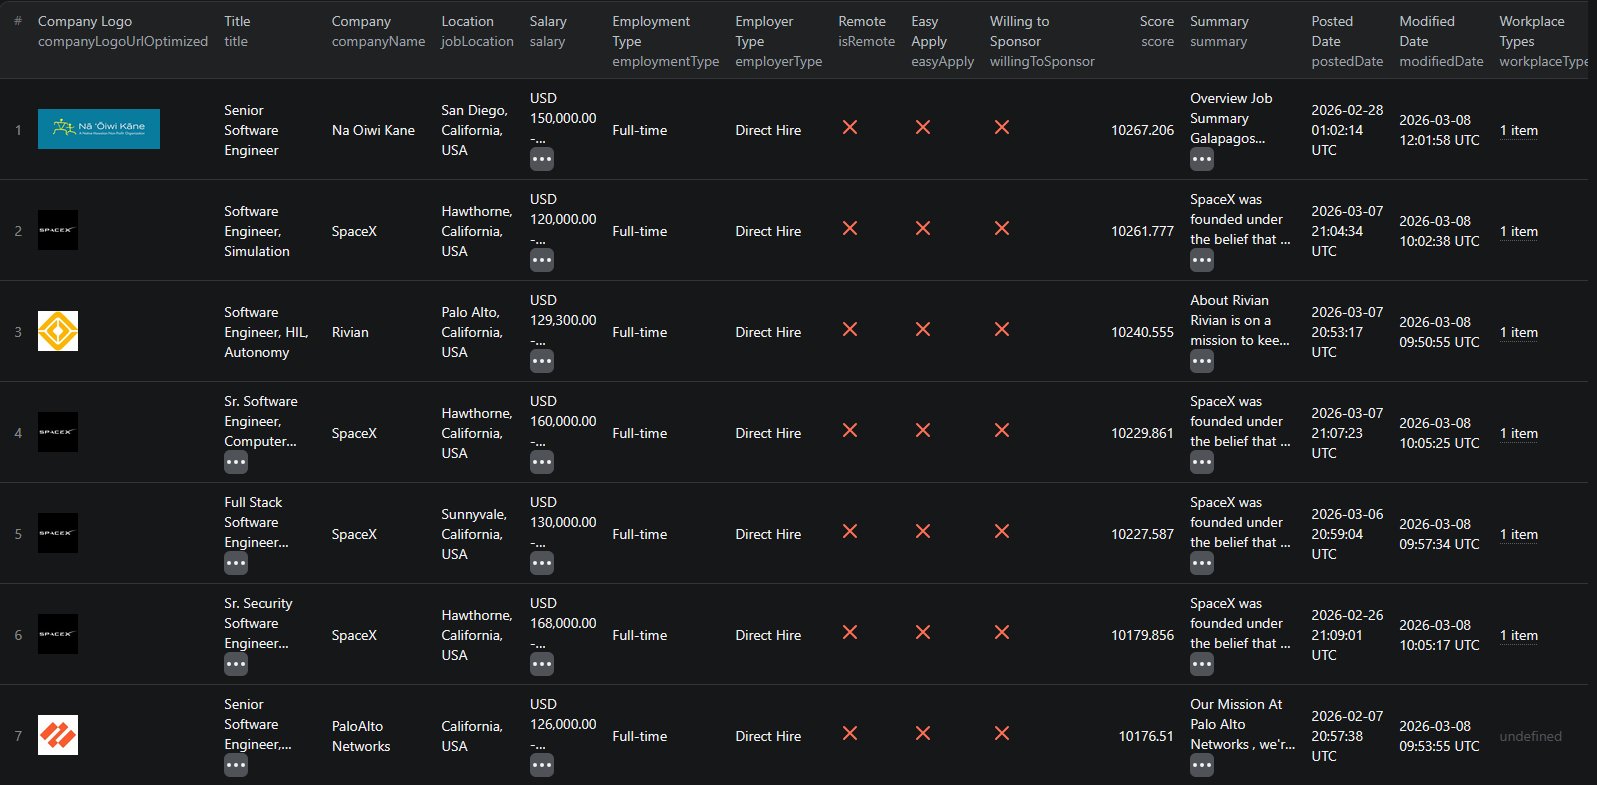Expand the Palo Alto Networks summary ellipsis
The width and height of the screenshot is (1597, 785).
coord(1202,765)
